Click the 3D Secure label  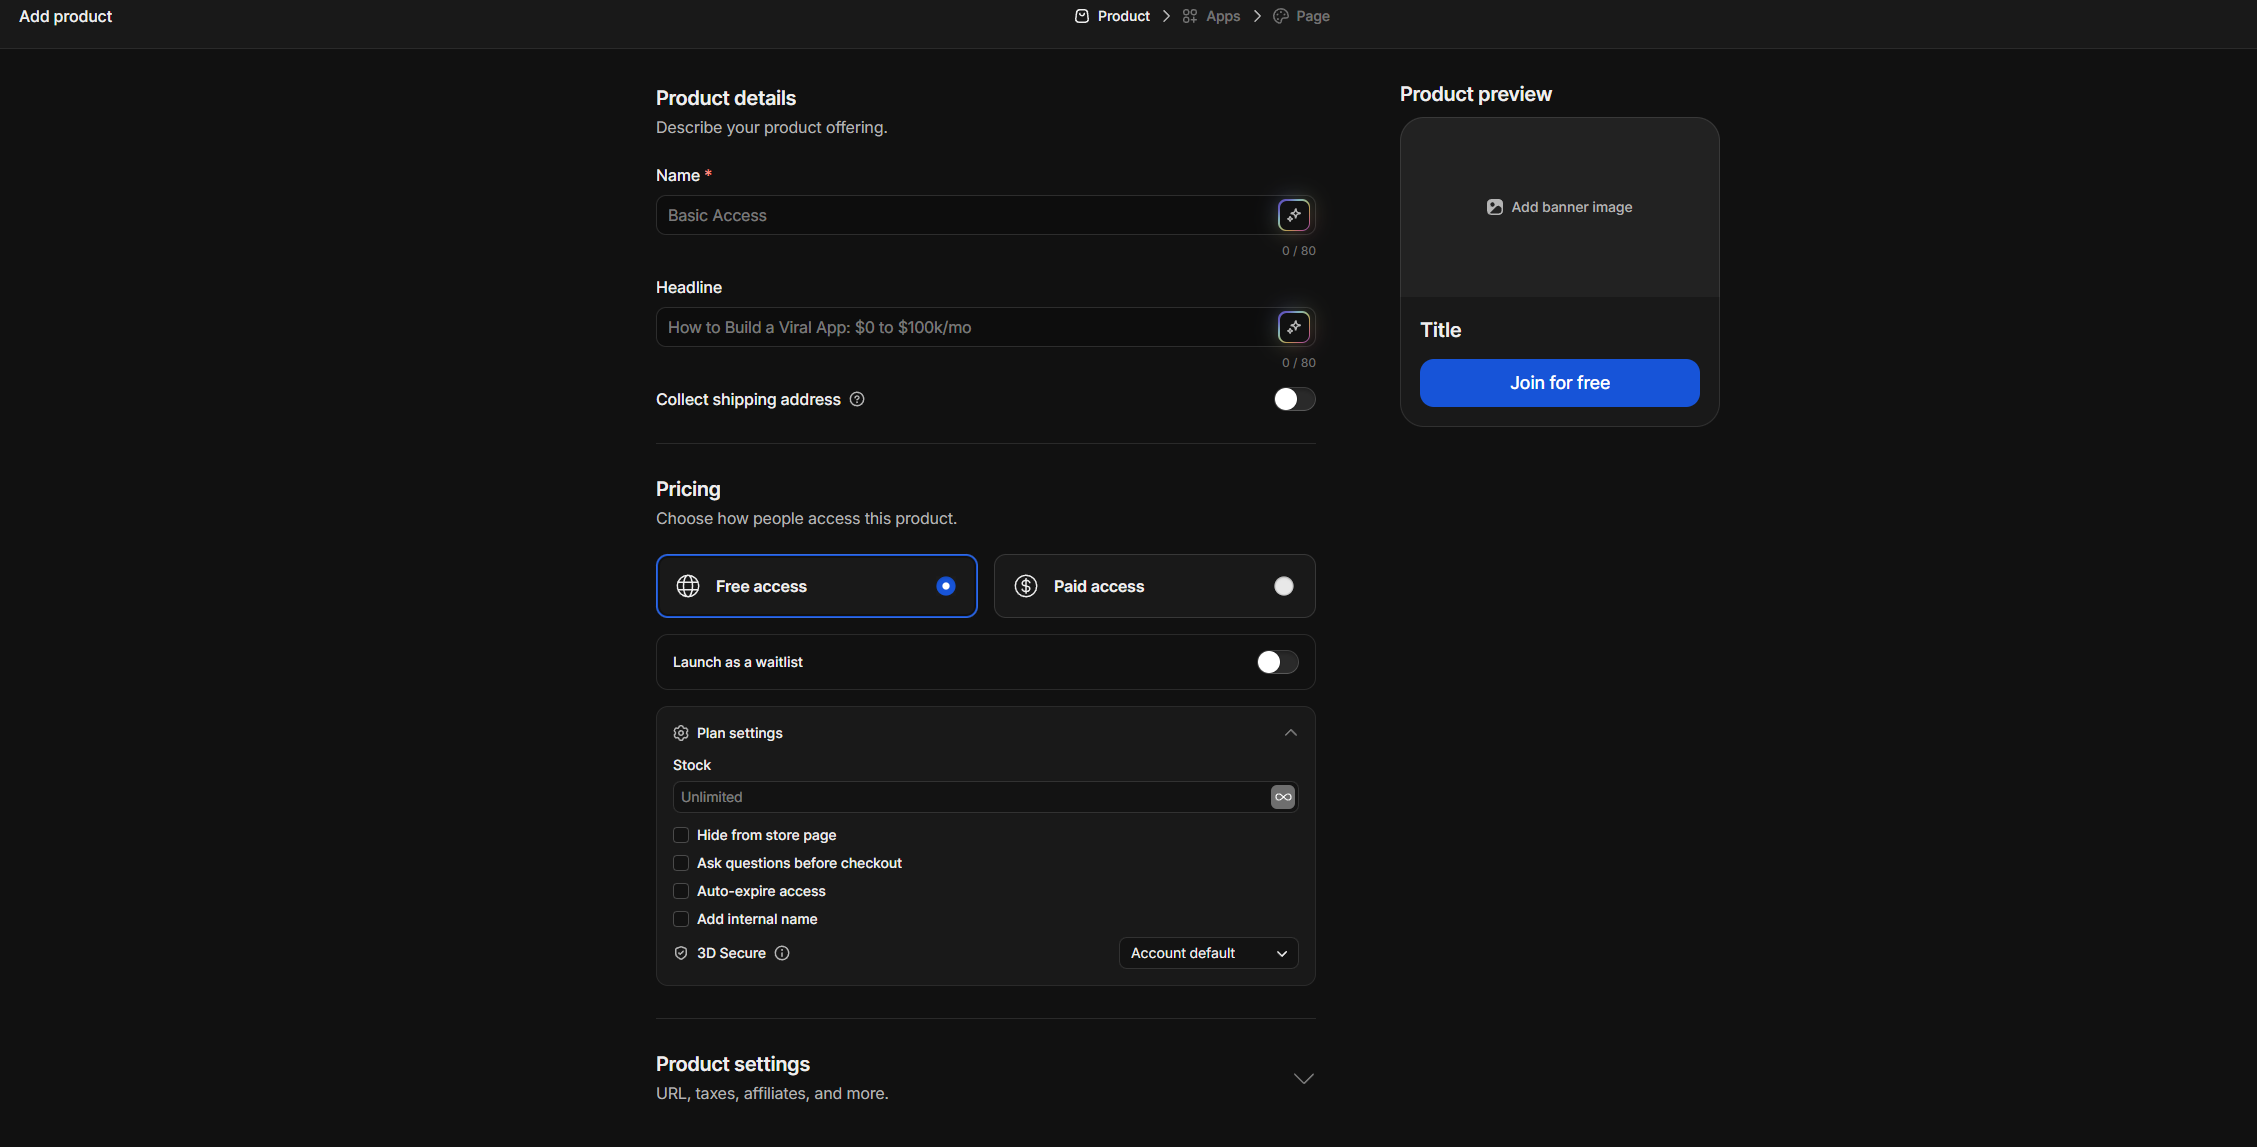click(731, 953)
